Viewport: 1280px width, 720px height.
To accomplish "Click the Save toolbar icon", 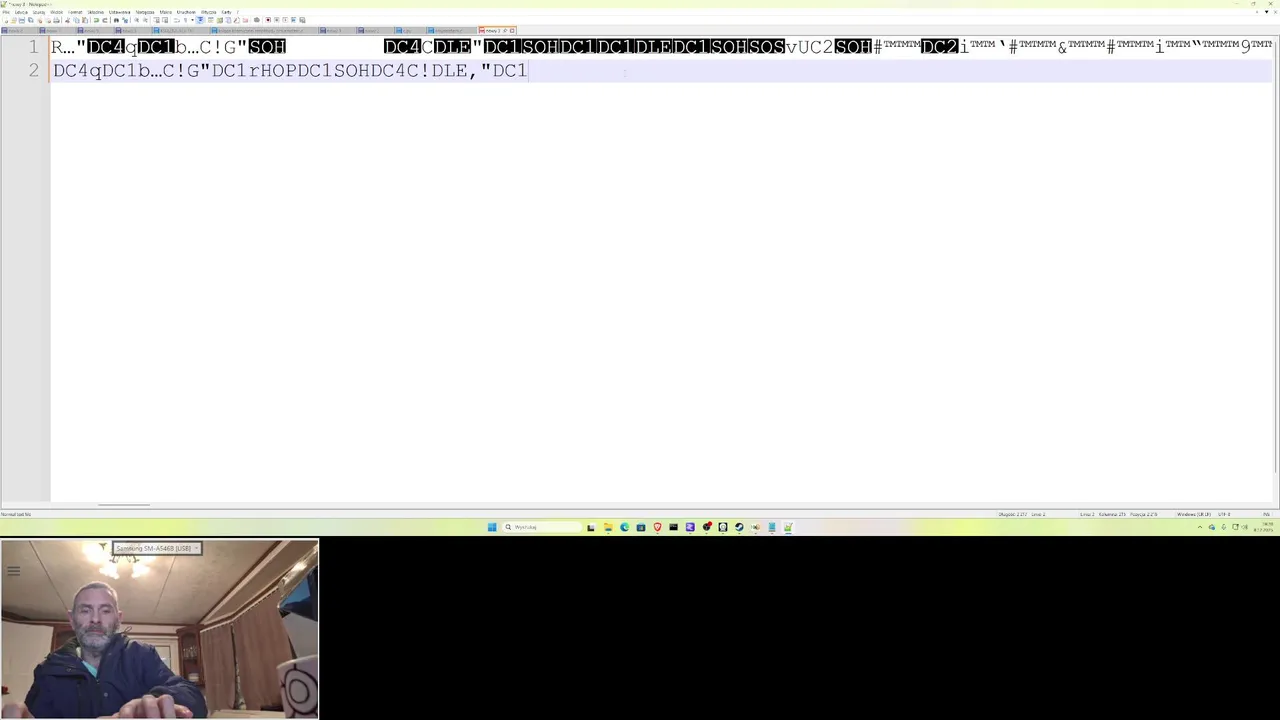I will point(22,20).
